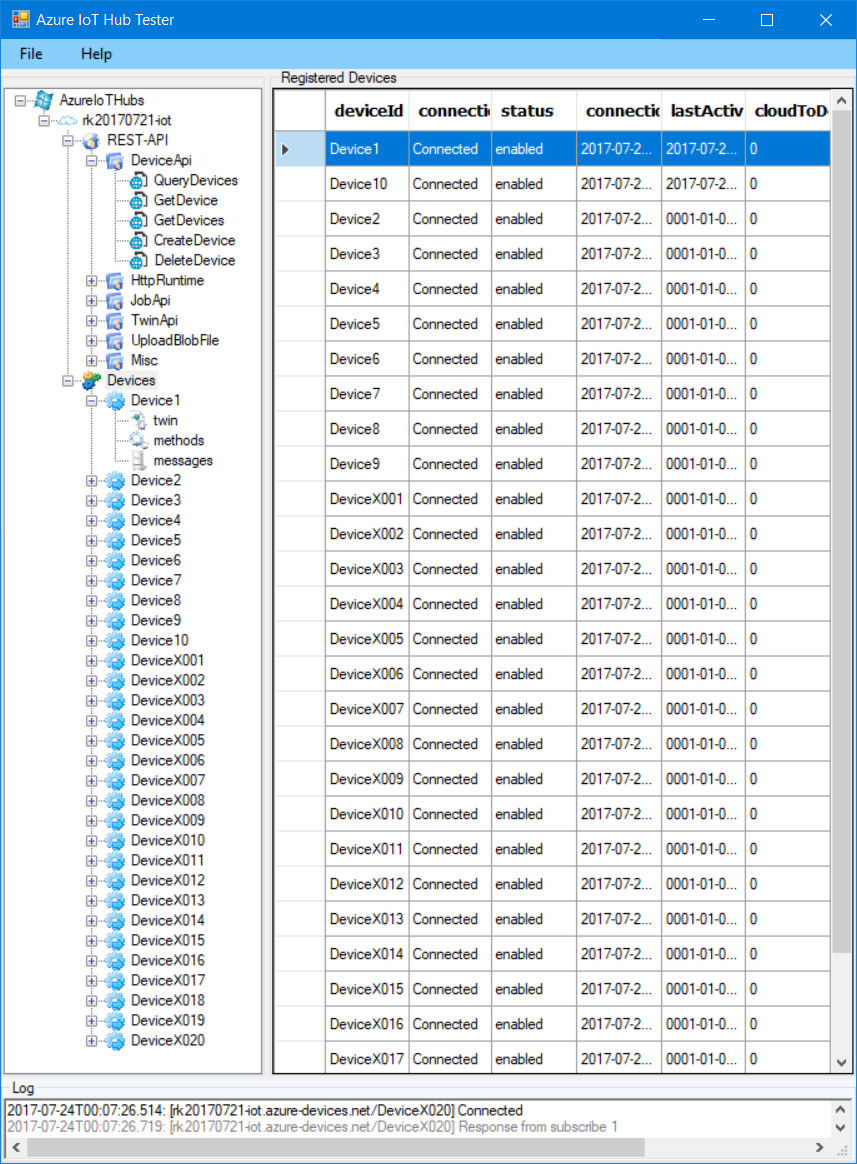857x1164 pixels.
Task: Click the Device2 gear icon in tree
Action: pos(115,481)
